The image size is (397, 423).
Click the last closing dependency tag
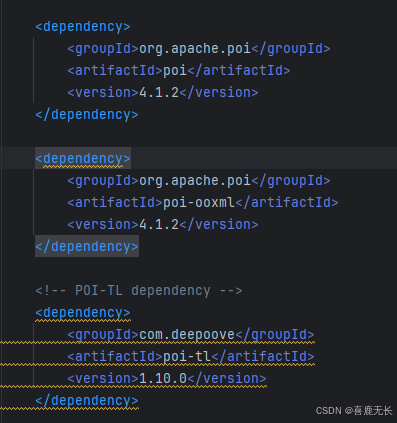(87, 401)
